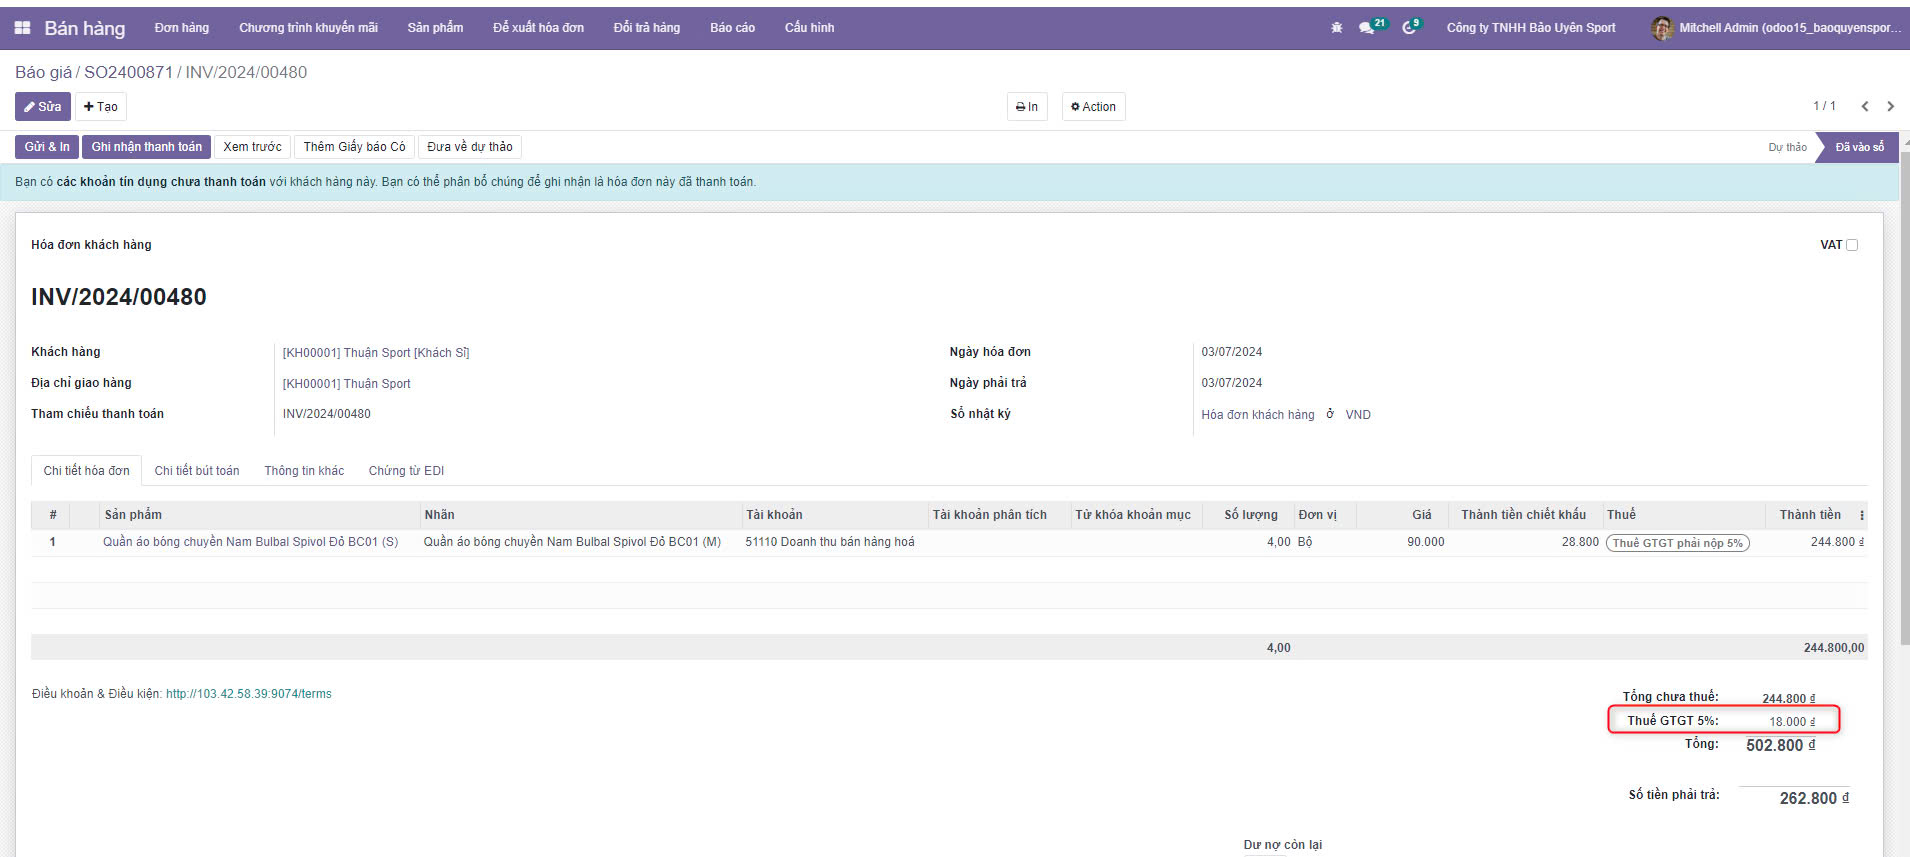
Task: Switch to the Chi tiết bút toán tab
Action: (197, 471)
